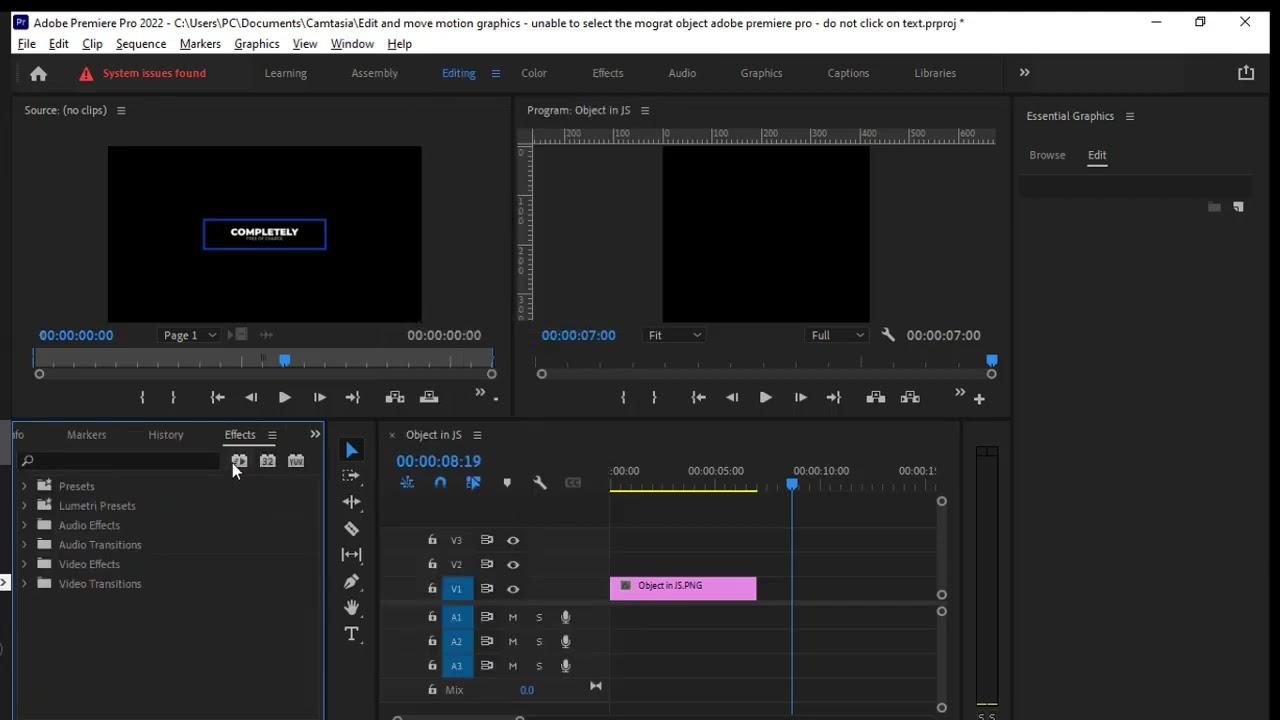Click the Export share icon
This screenshot has height=720, width=1280.
coord(1245,72)
